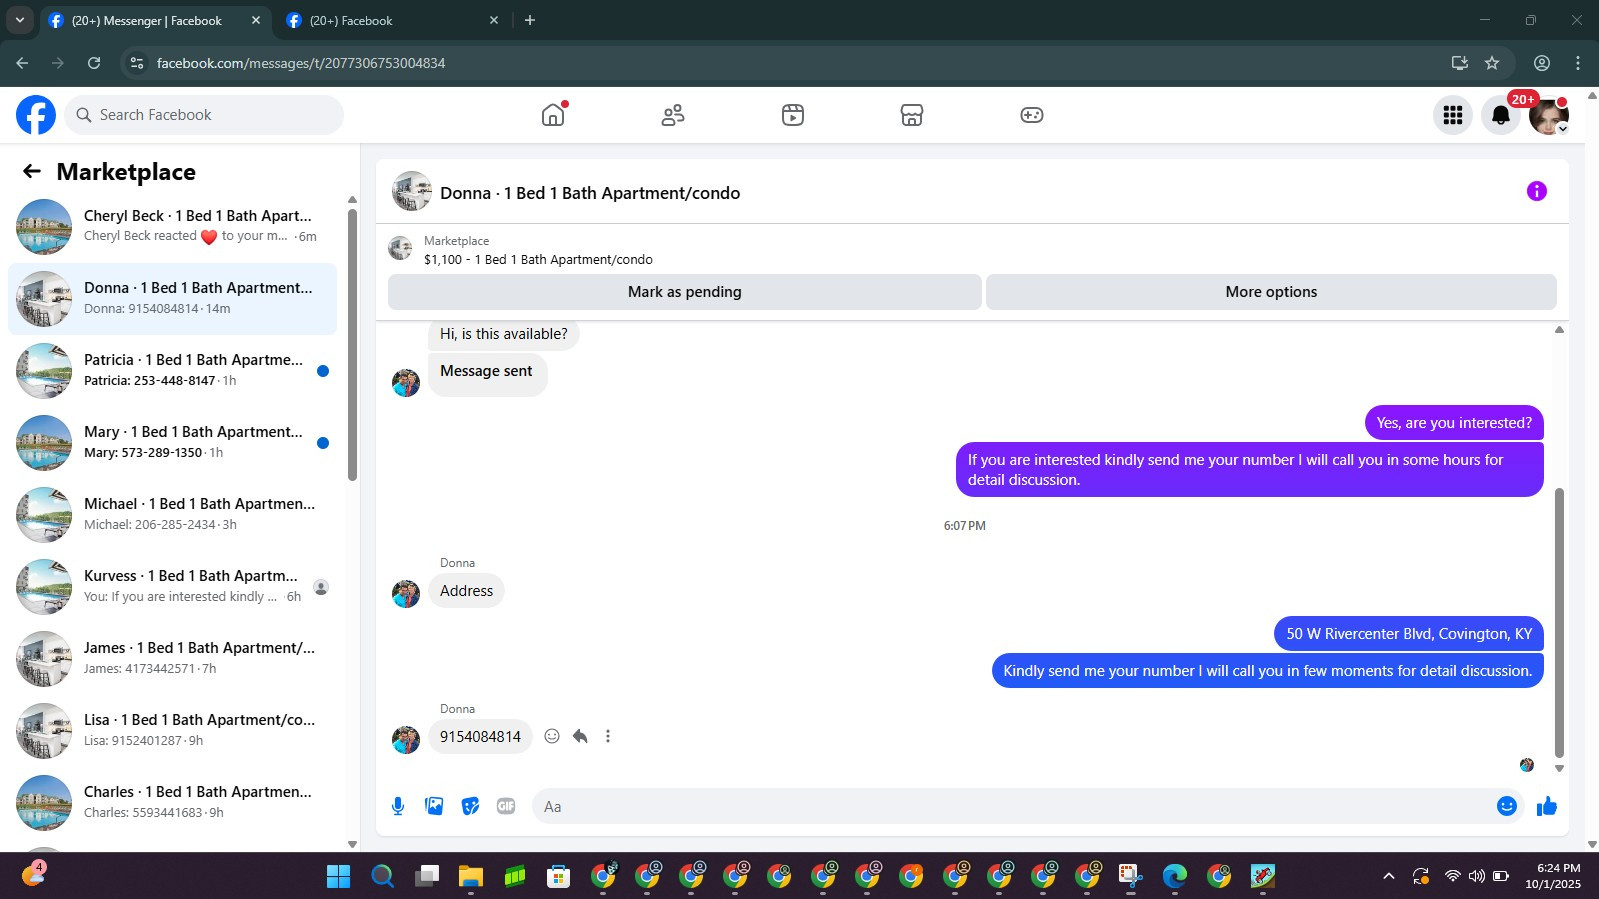Open the $1,100 listing thumbnail under Marketplace
Viewport: 1599px width, 899px height.
pyautogui.click(x=401, y=249)
